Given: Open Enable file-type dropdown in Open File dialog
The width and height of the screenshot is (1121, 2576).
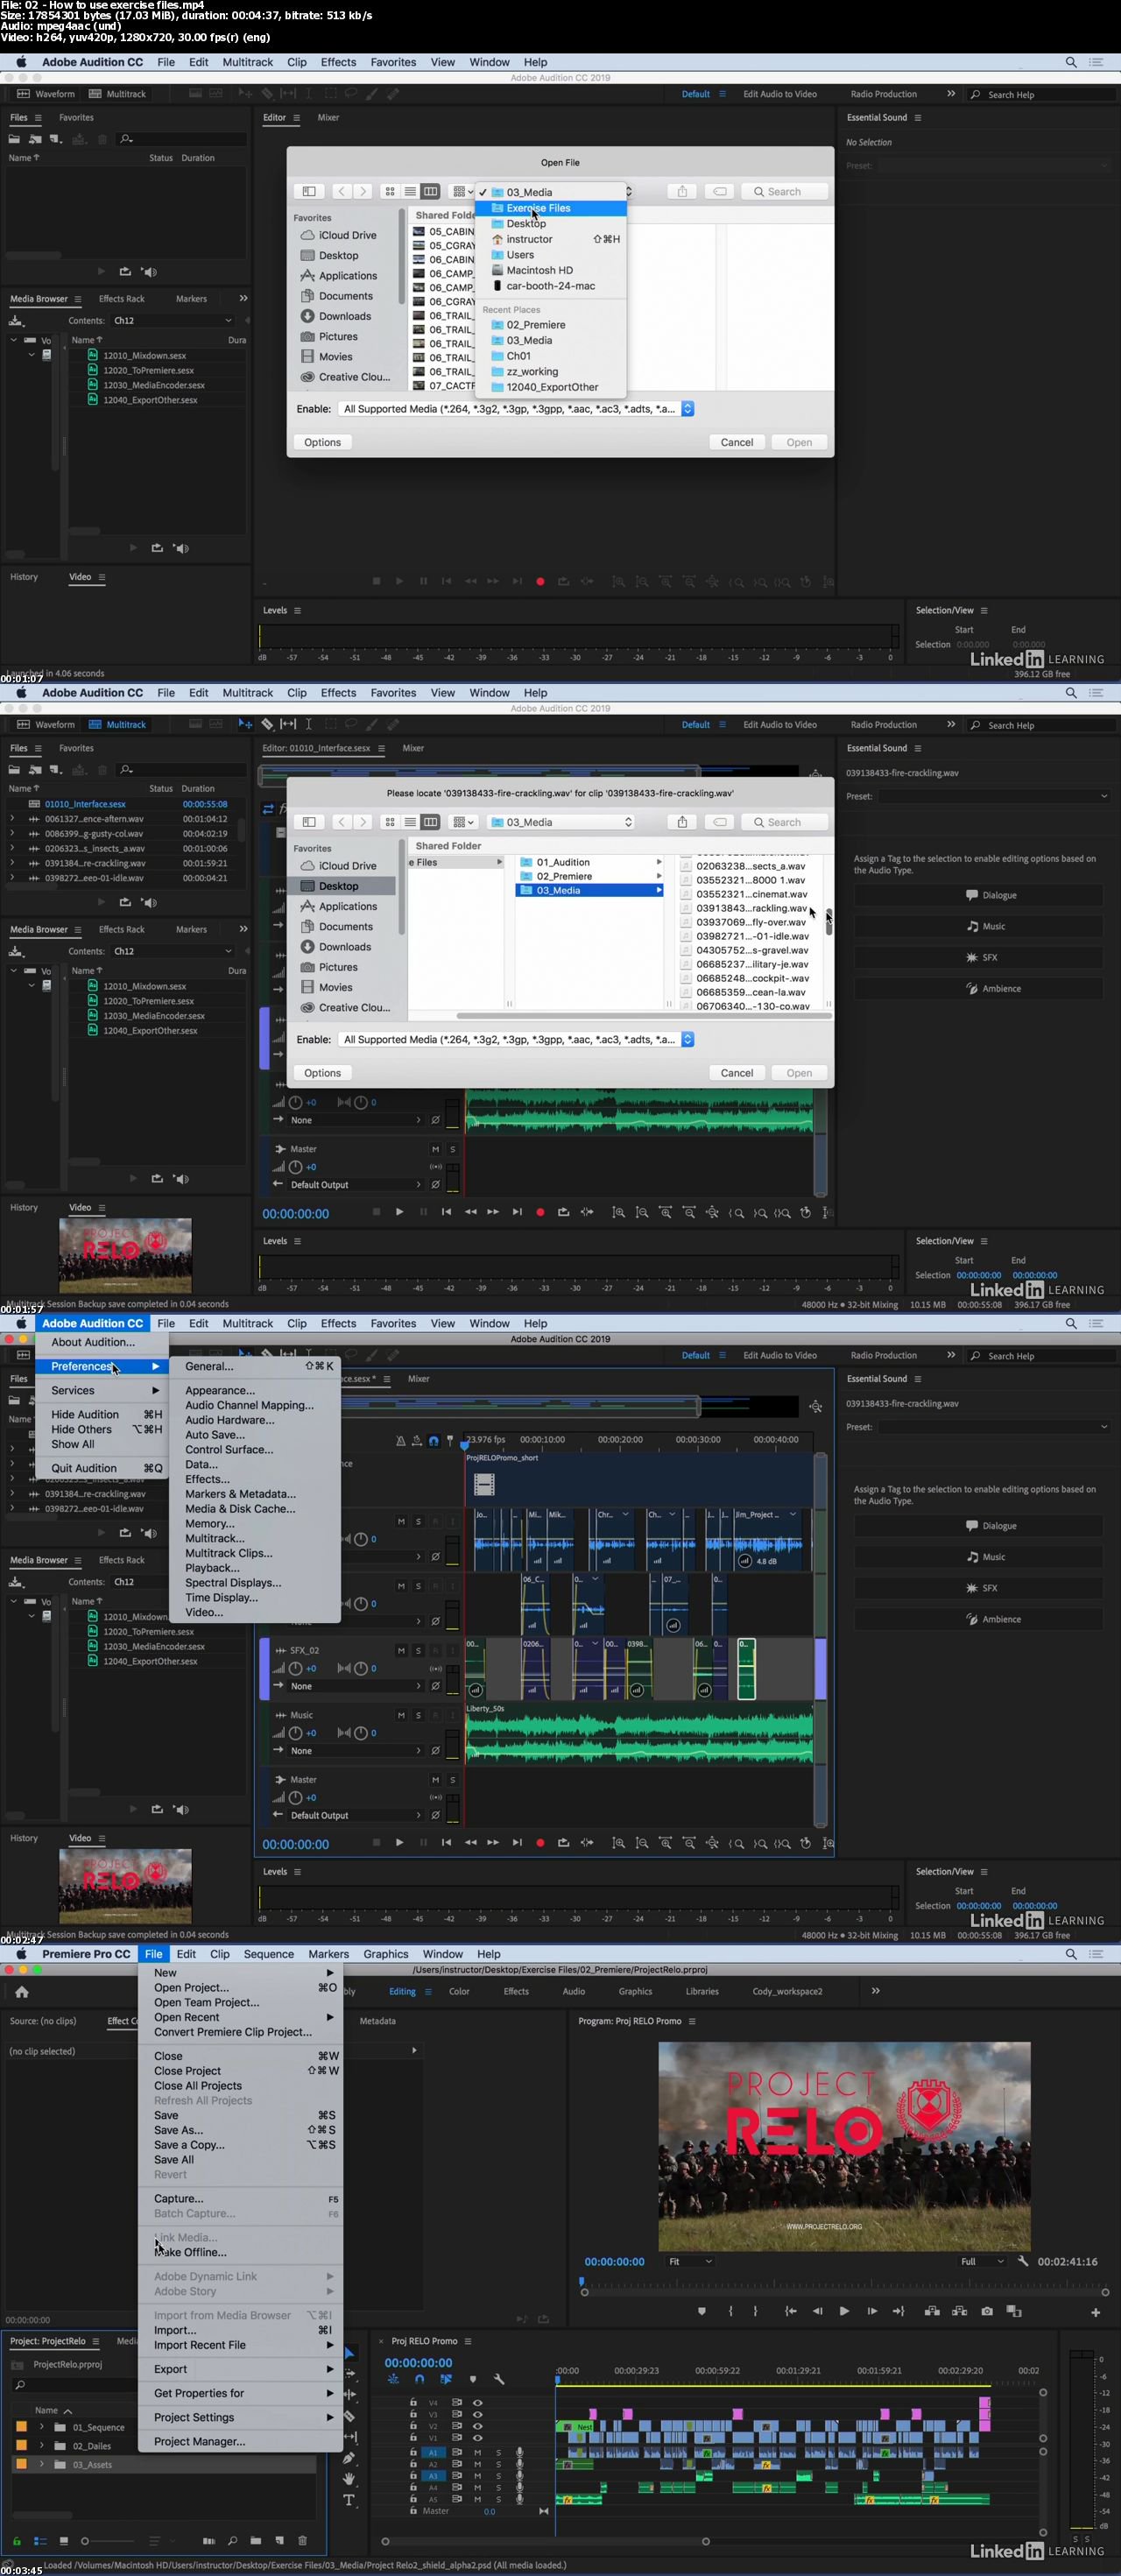Looking at the screenshot, I should coord(516,409).
